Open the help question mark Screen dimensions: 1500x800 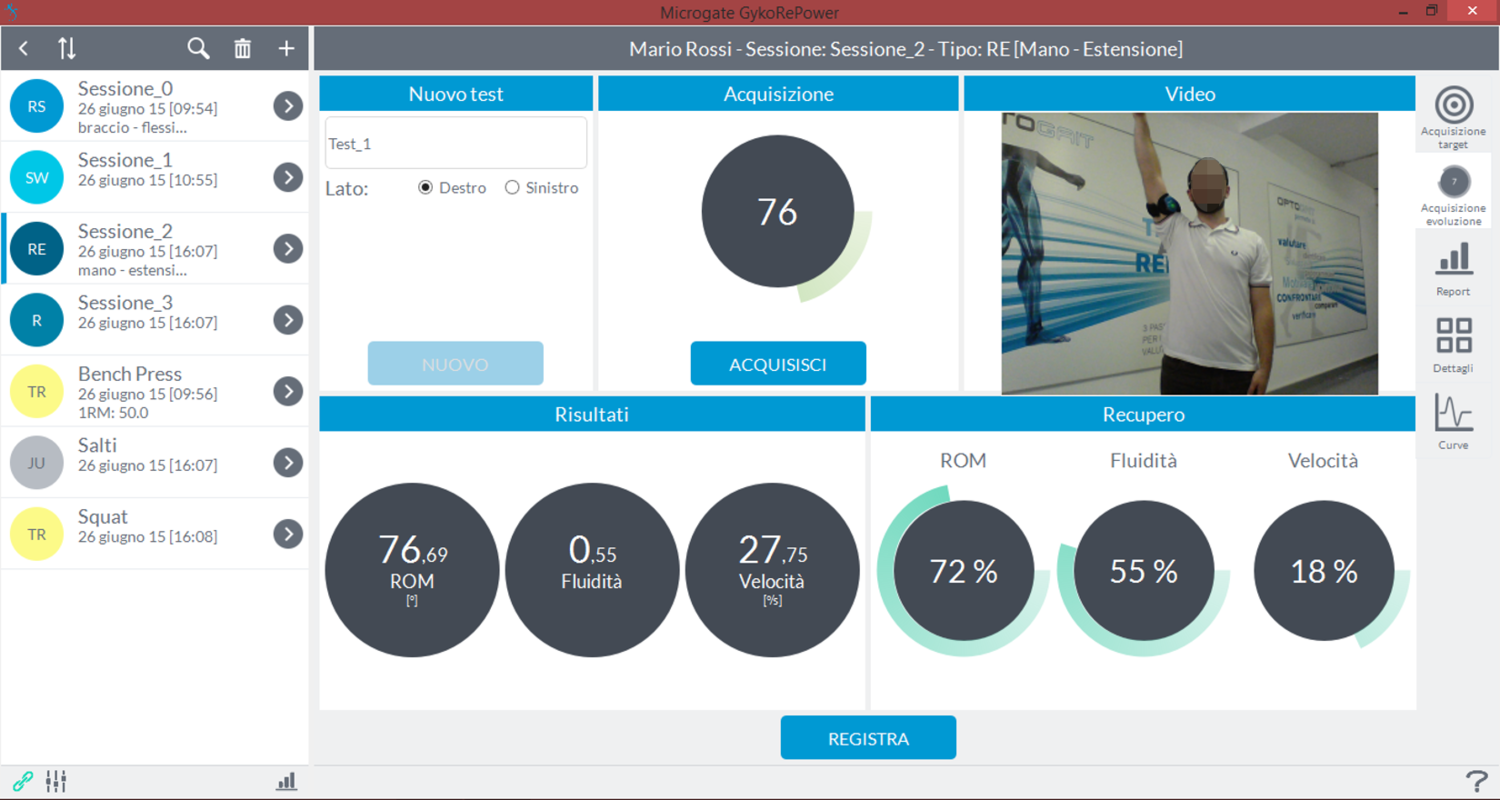tap(1476, 782)
